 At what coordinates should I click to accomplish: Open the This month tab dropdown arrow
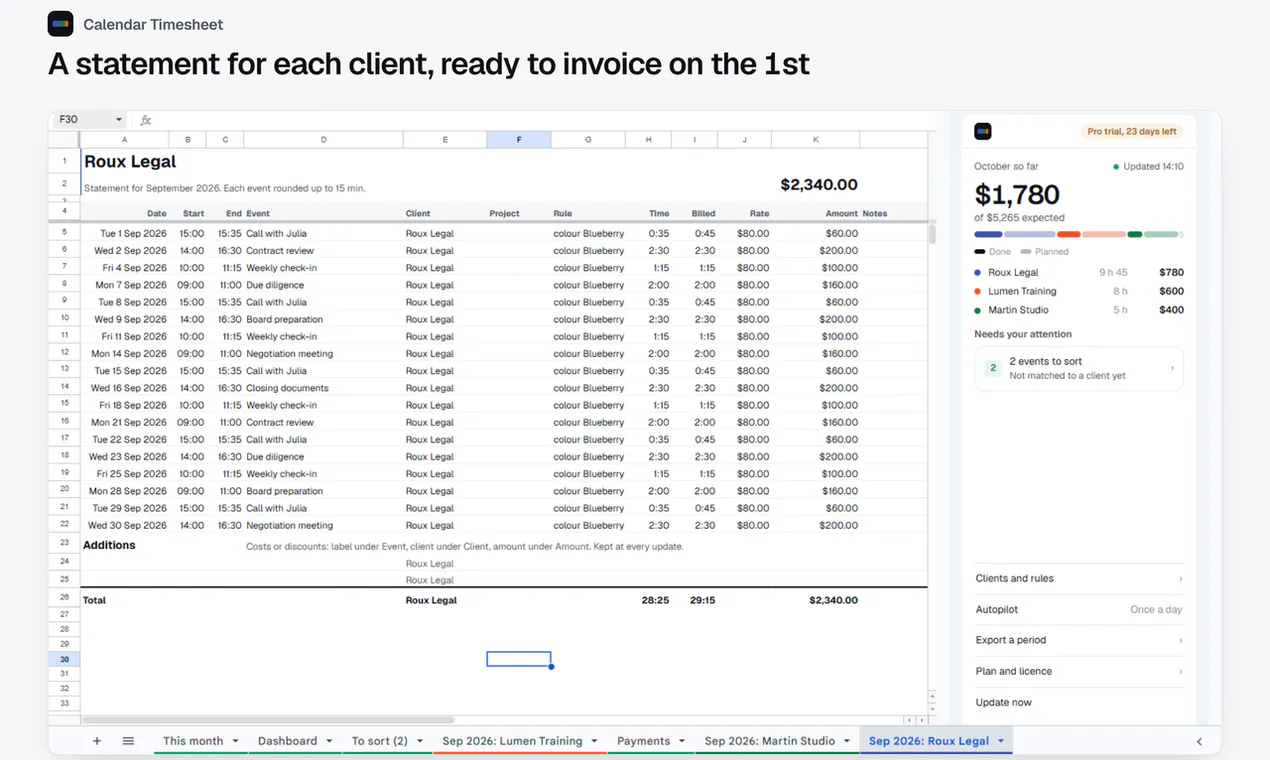236,741
